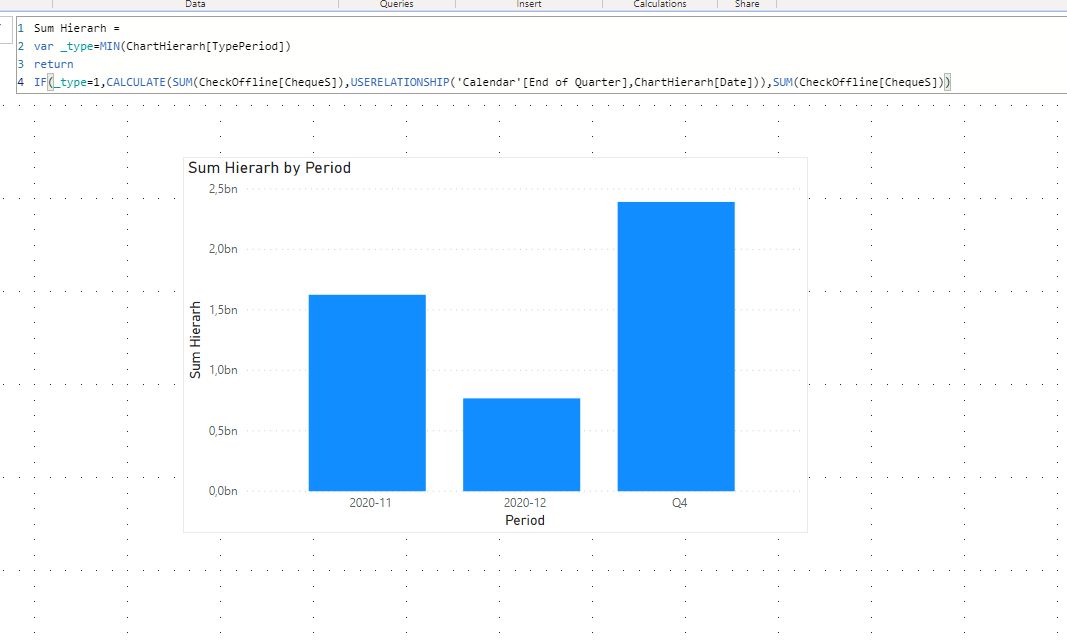The image size is (1067, 640).
Task: Click 'ChartHierarh[TypePeriod]' in the formula
Action: coord(206,46)
